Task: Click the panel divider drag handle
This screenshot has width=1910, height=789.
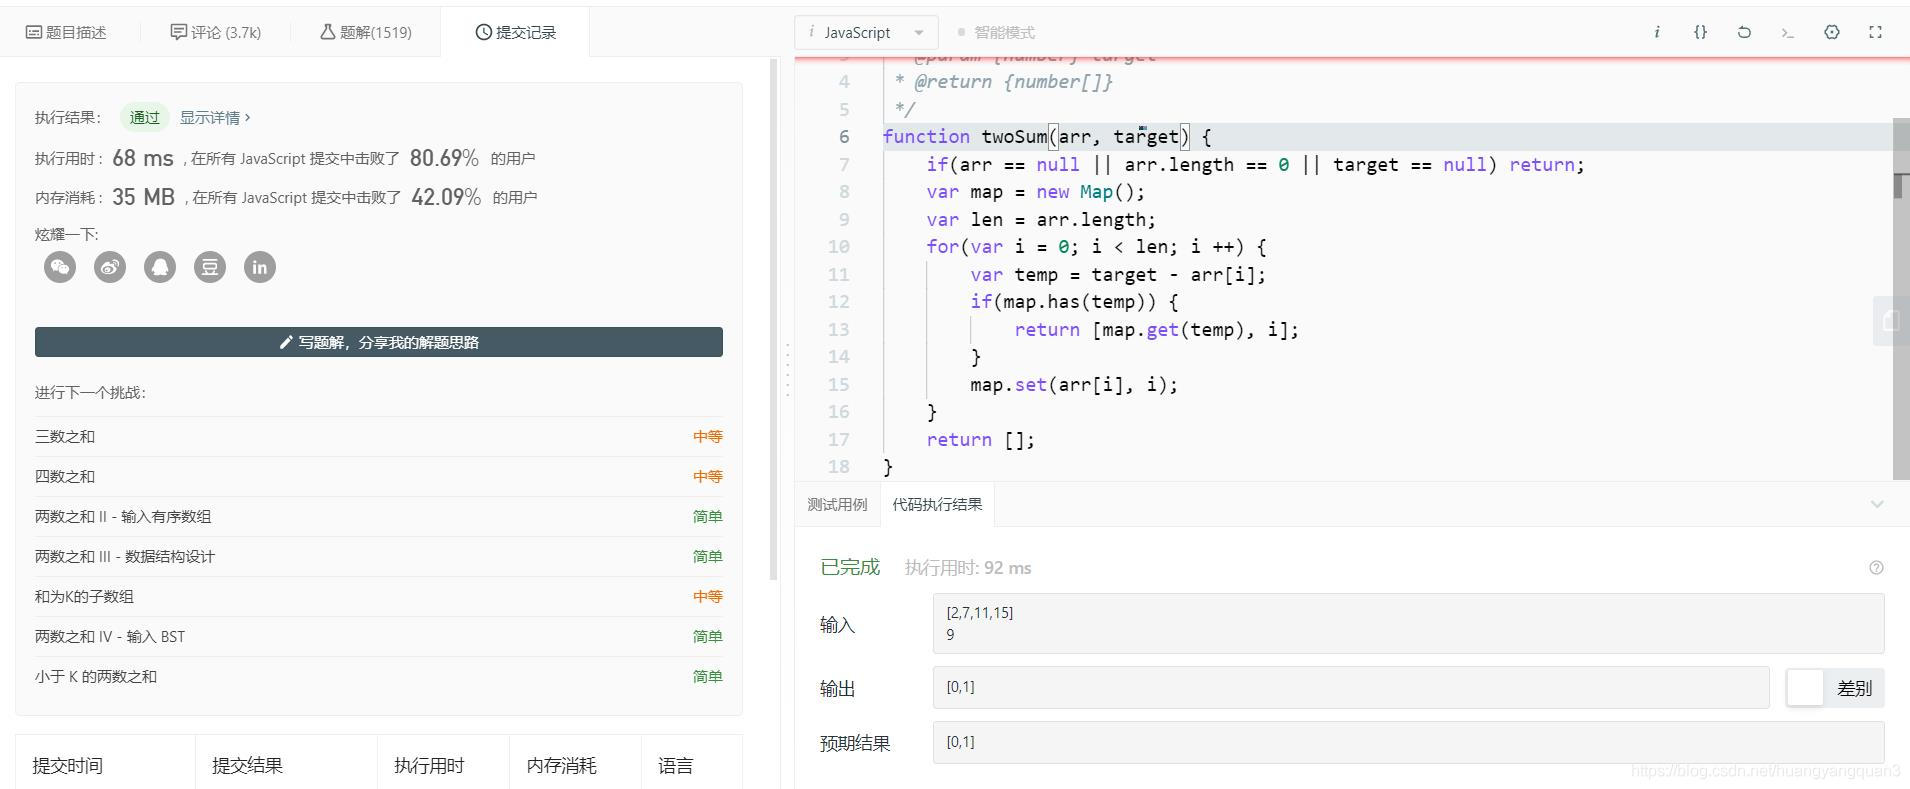Action: click(x=787, y=370)
